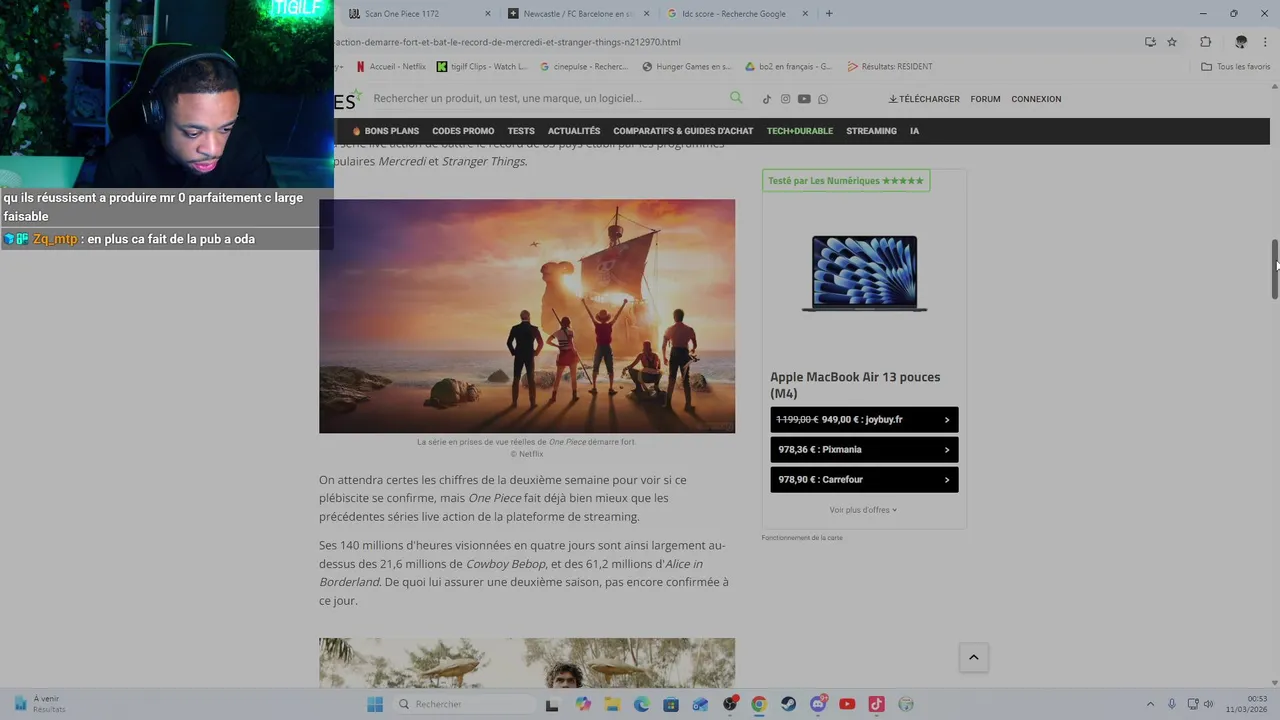Image resolution: width=1280 pixels, height=720 pixels.
Task: Bookmark this page with the star icon
Action: (1172, 42)
